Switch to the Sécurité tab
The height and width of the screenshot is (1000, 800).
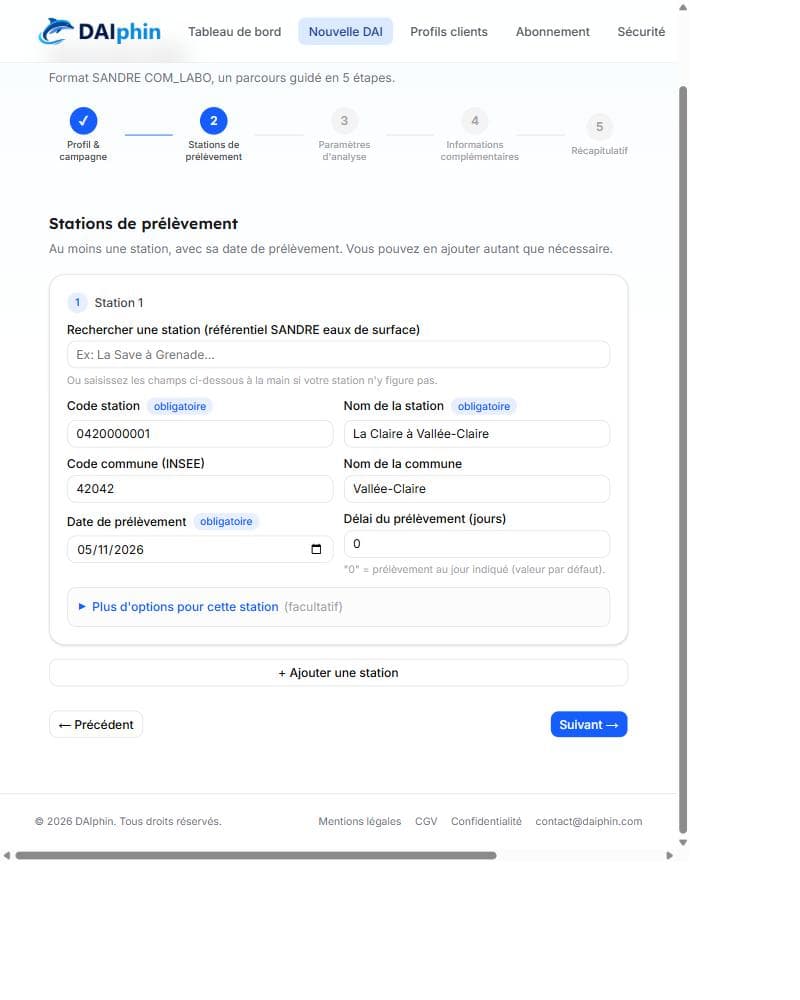[x=641, y=32]
